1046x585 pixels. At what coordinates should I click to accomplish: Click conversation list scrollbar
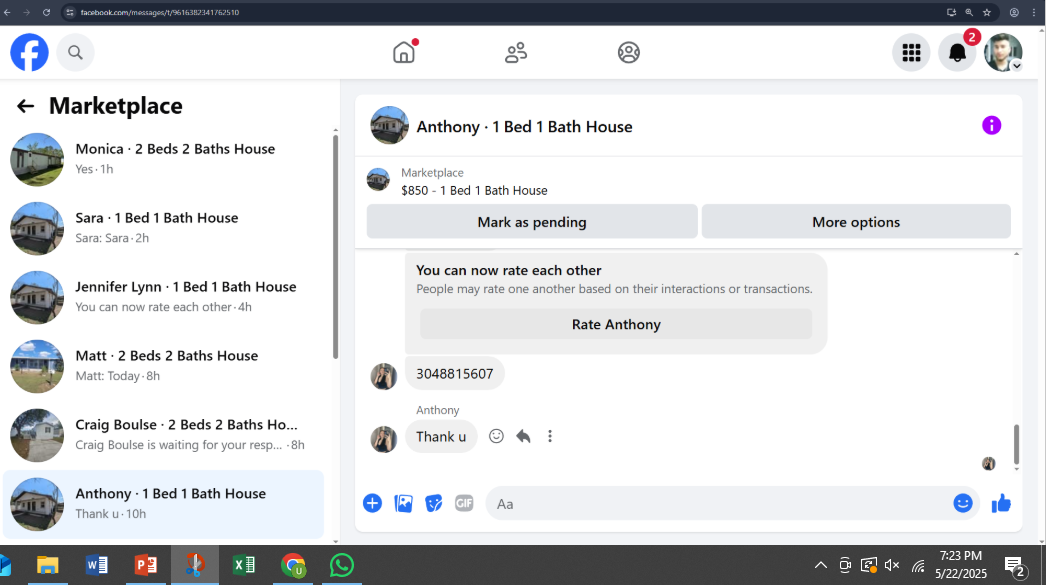[336, 247]
